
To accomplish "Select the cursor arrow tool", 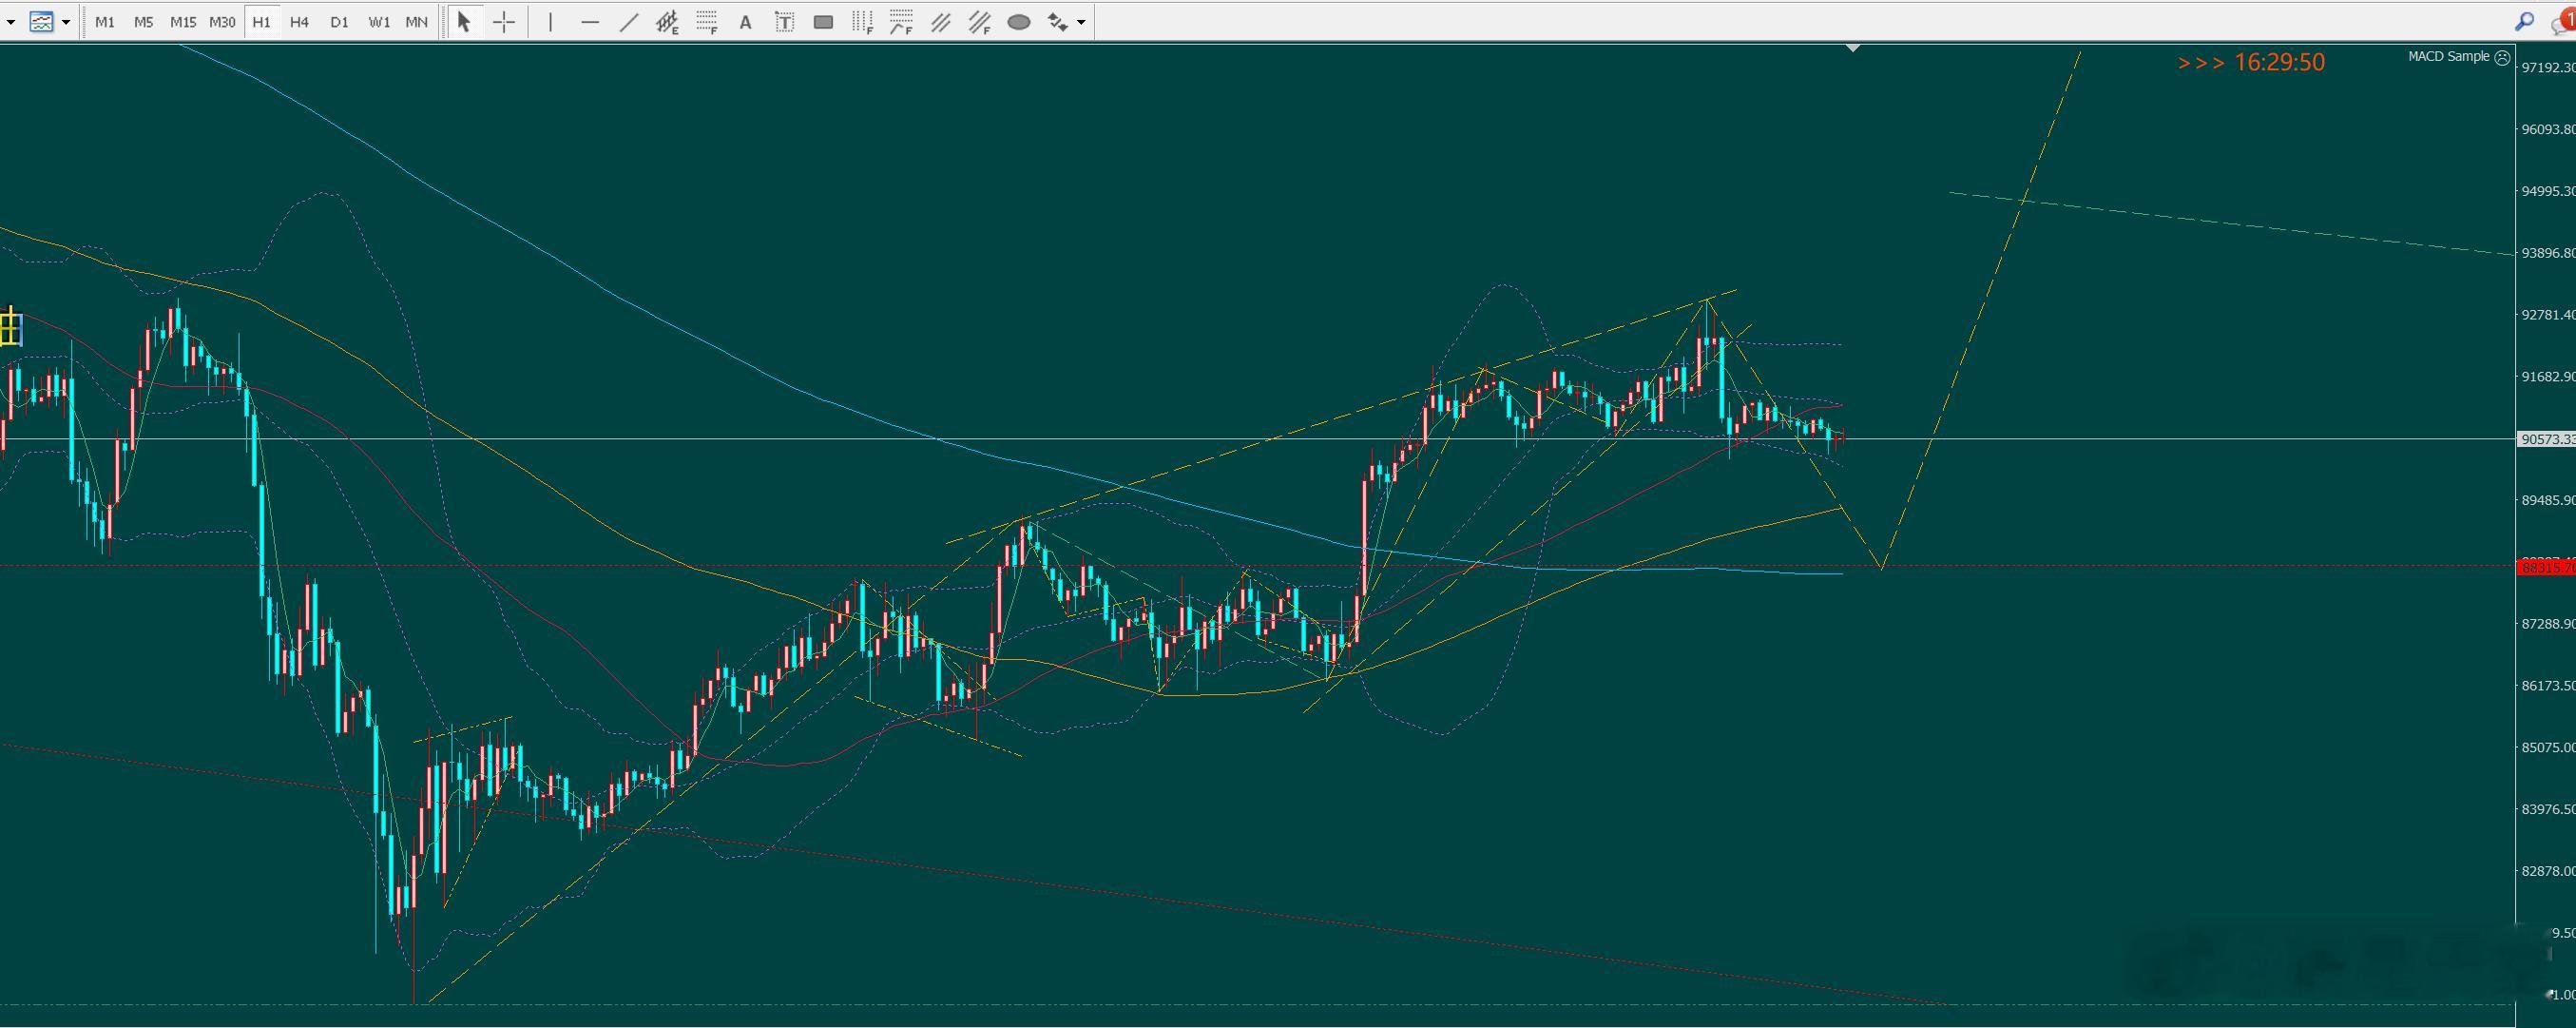I will point(463,22).
